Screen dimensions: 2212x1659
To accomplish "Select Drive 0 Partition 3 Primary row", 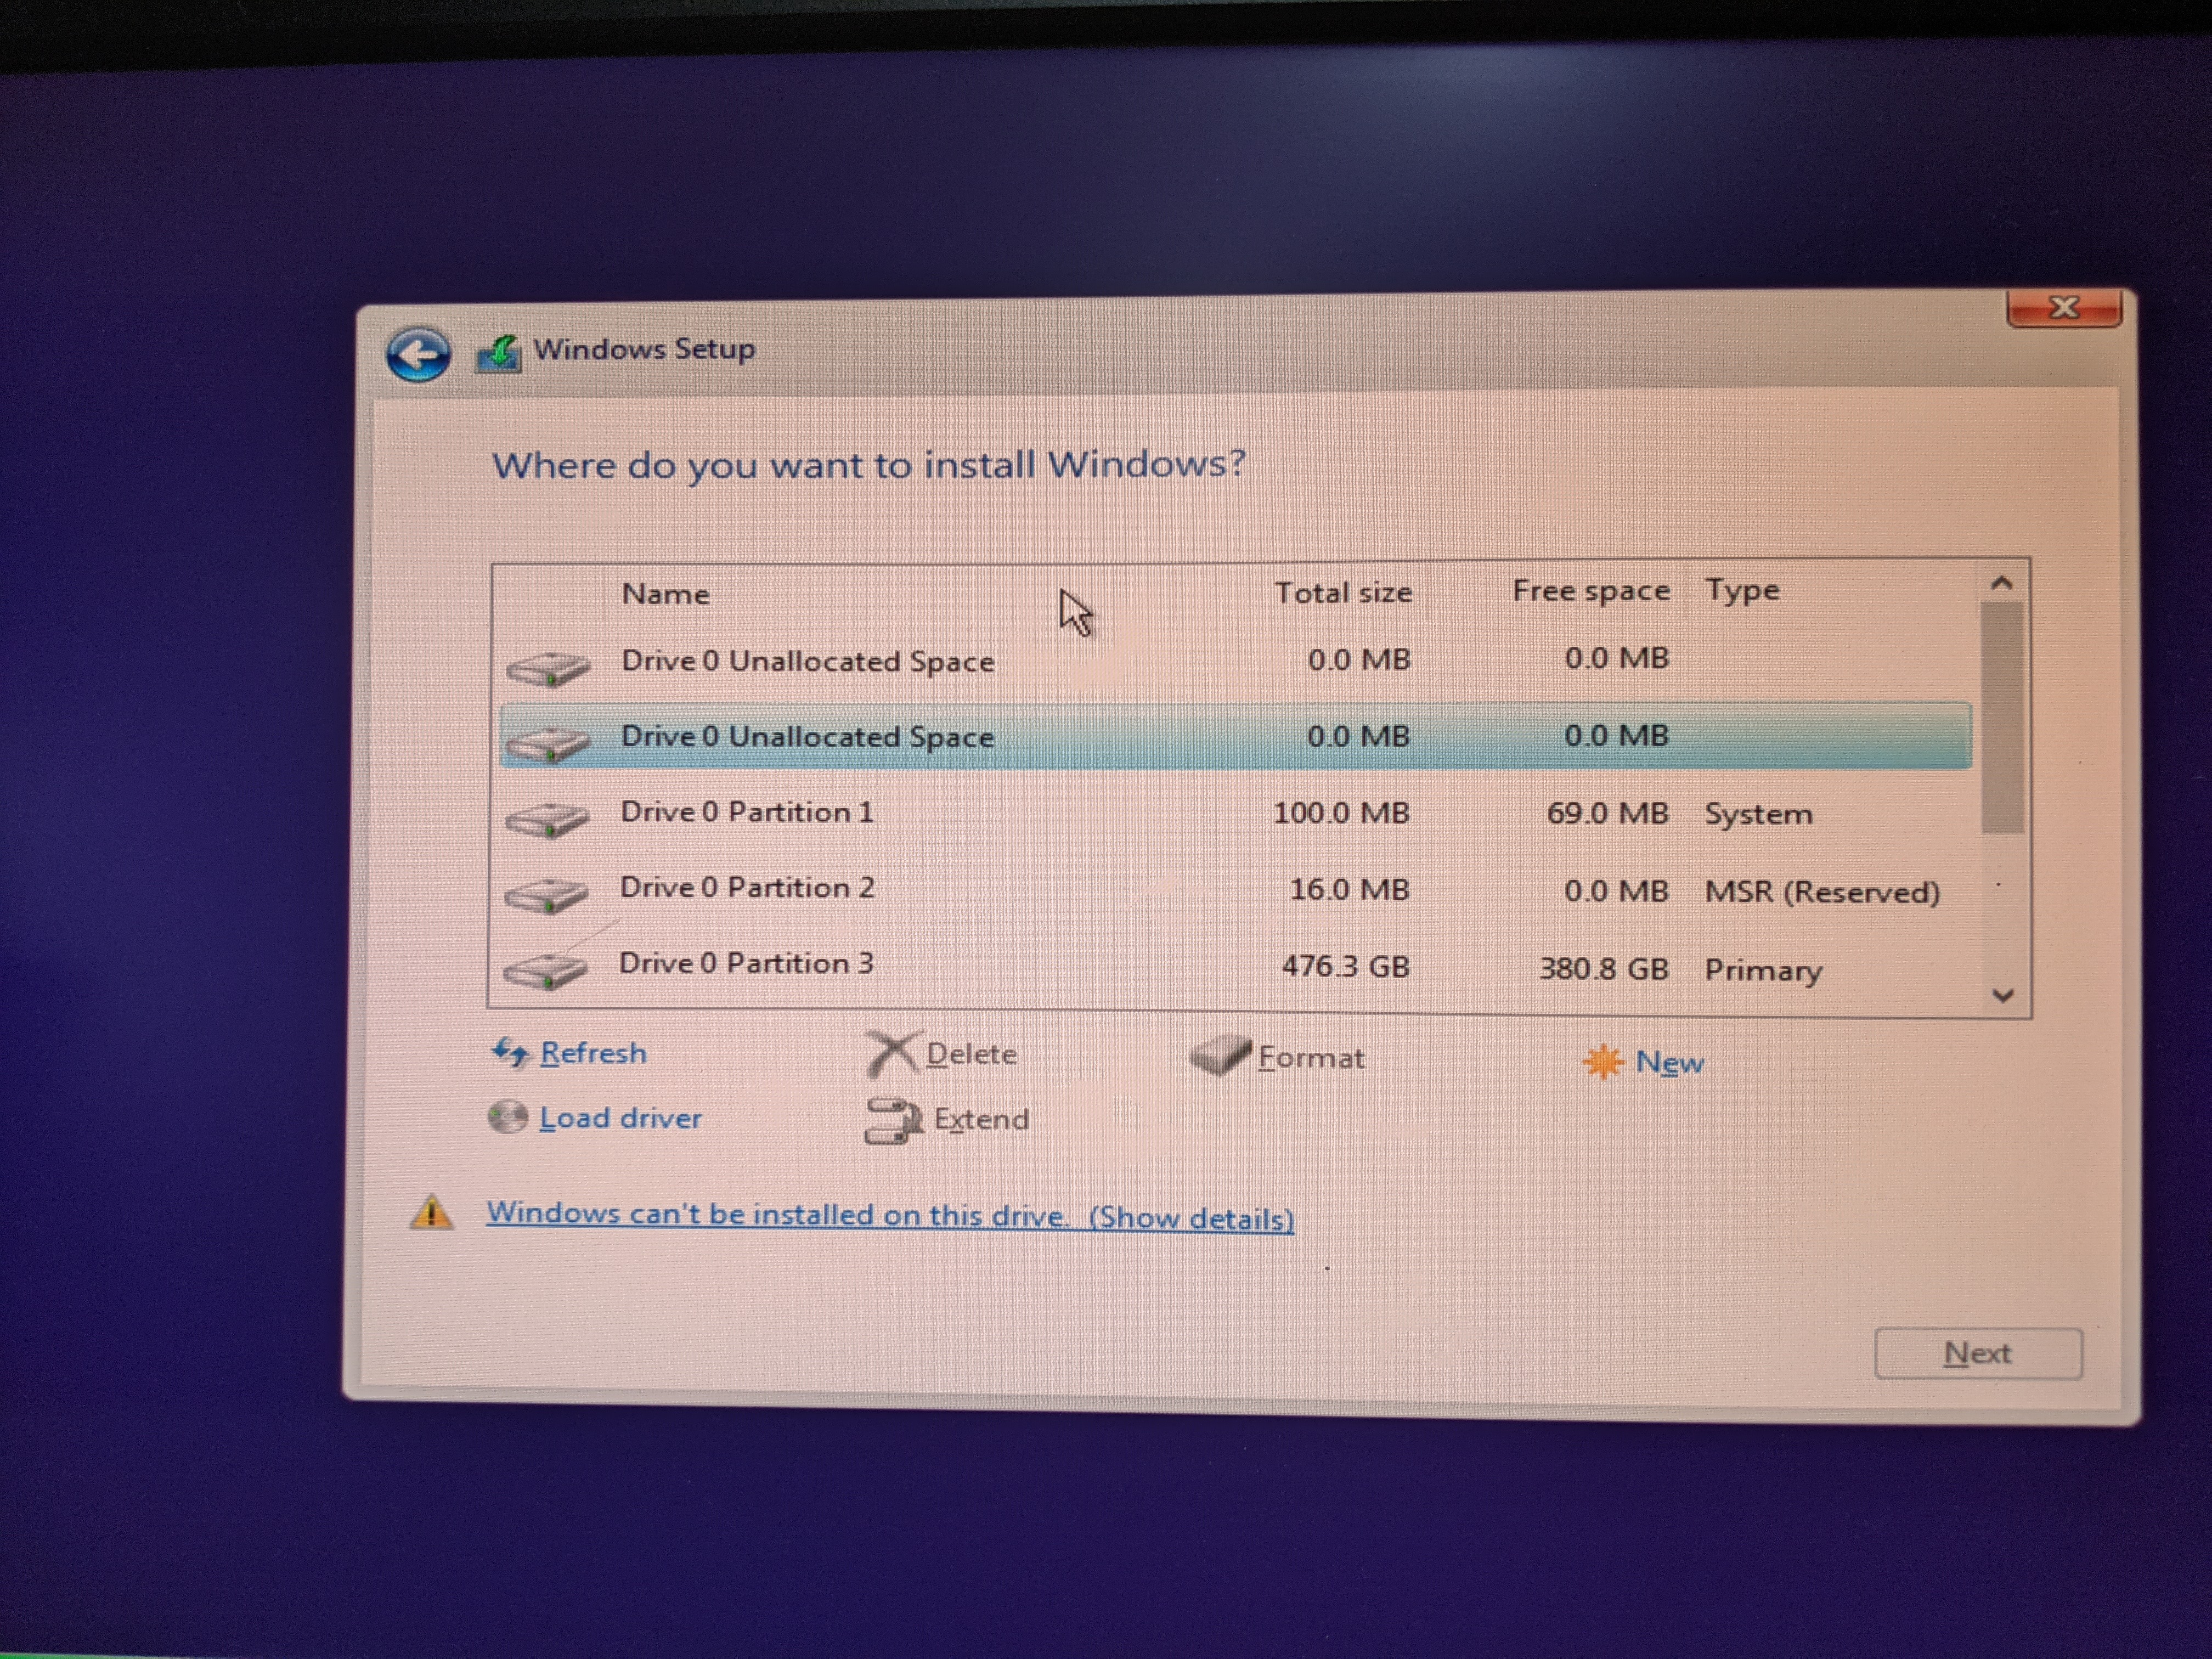I will (746, 964).
